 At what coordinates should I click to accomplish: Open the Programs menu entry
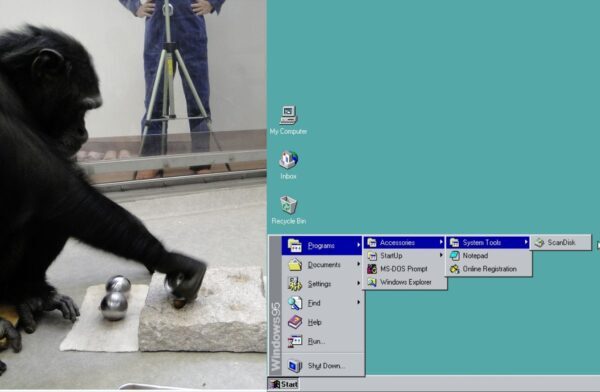click(x=322, y=245)
